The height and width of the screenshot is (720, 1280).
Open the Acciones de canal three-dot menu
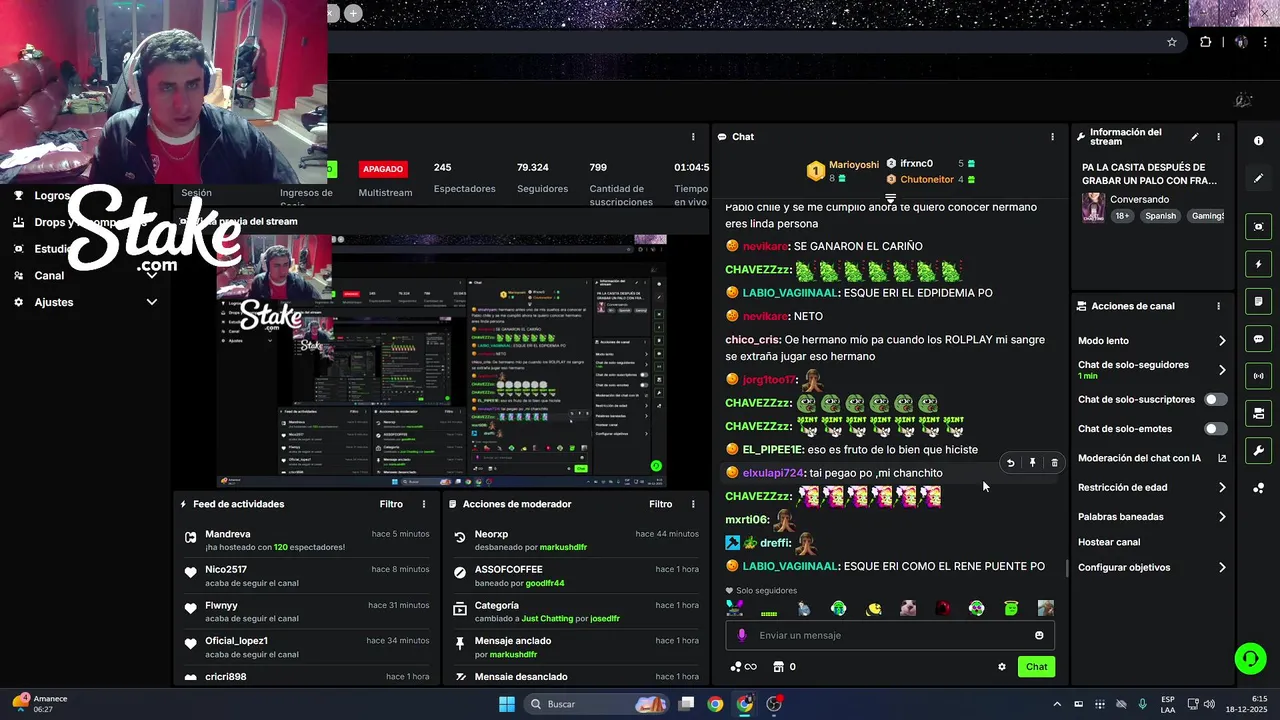tap(1218, 306)
